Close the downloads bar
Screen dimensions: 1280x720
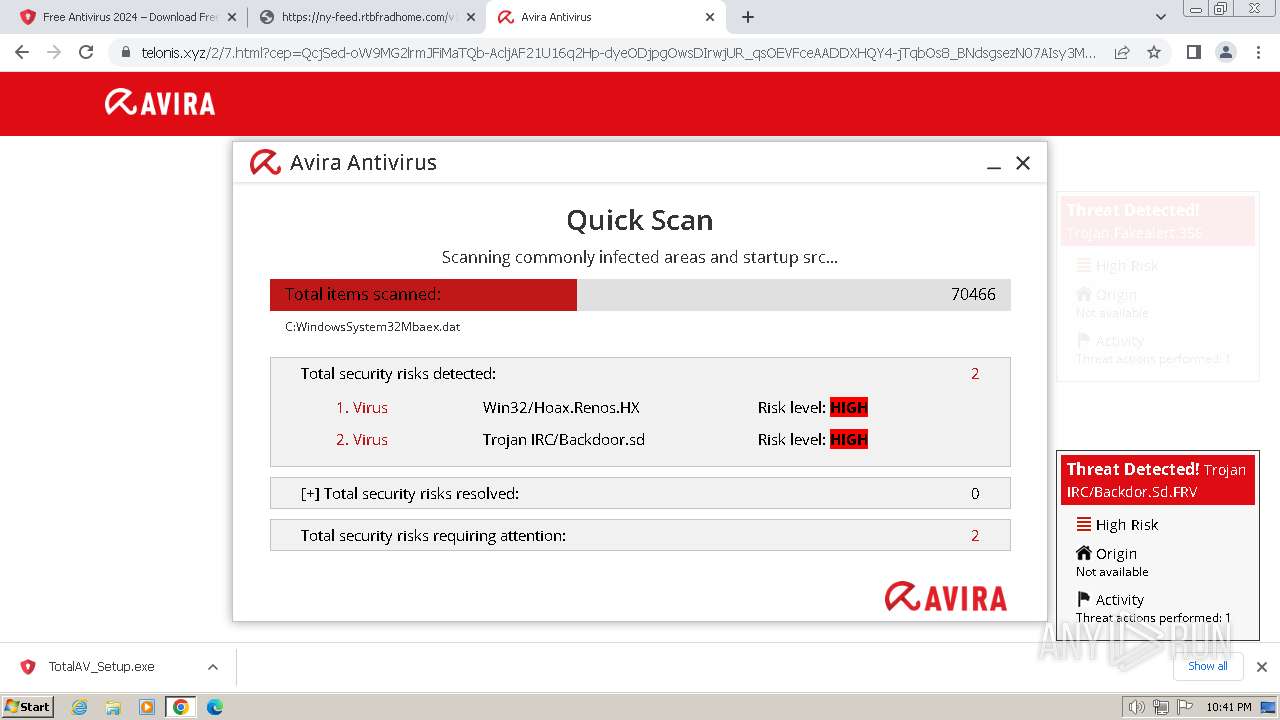tap(1262, 667)
